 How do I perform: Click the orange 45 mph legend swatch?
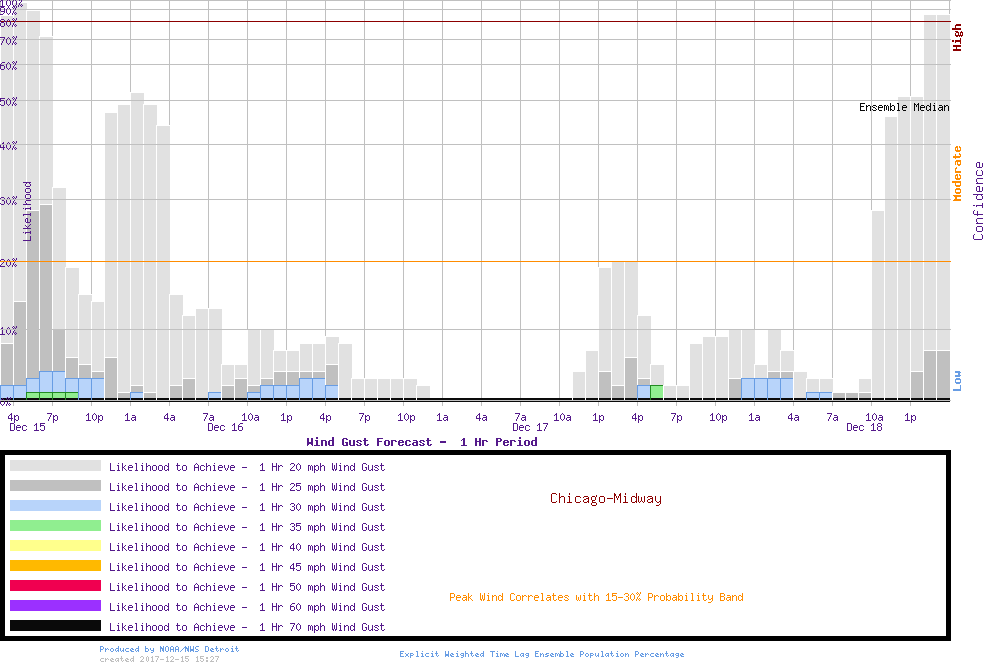click(x=55, y=566)
